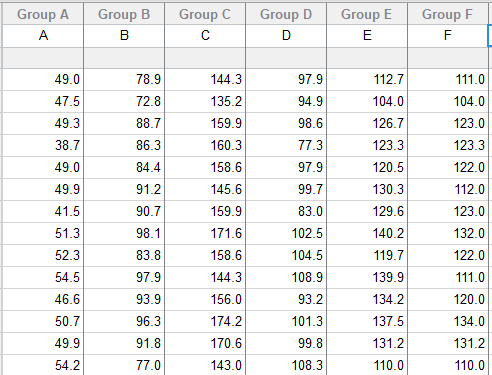Click the column letter header A
The height and width of the screenshot is (375, 492).
click(x=43, y=36)
